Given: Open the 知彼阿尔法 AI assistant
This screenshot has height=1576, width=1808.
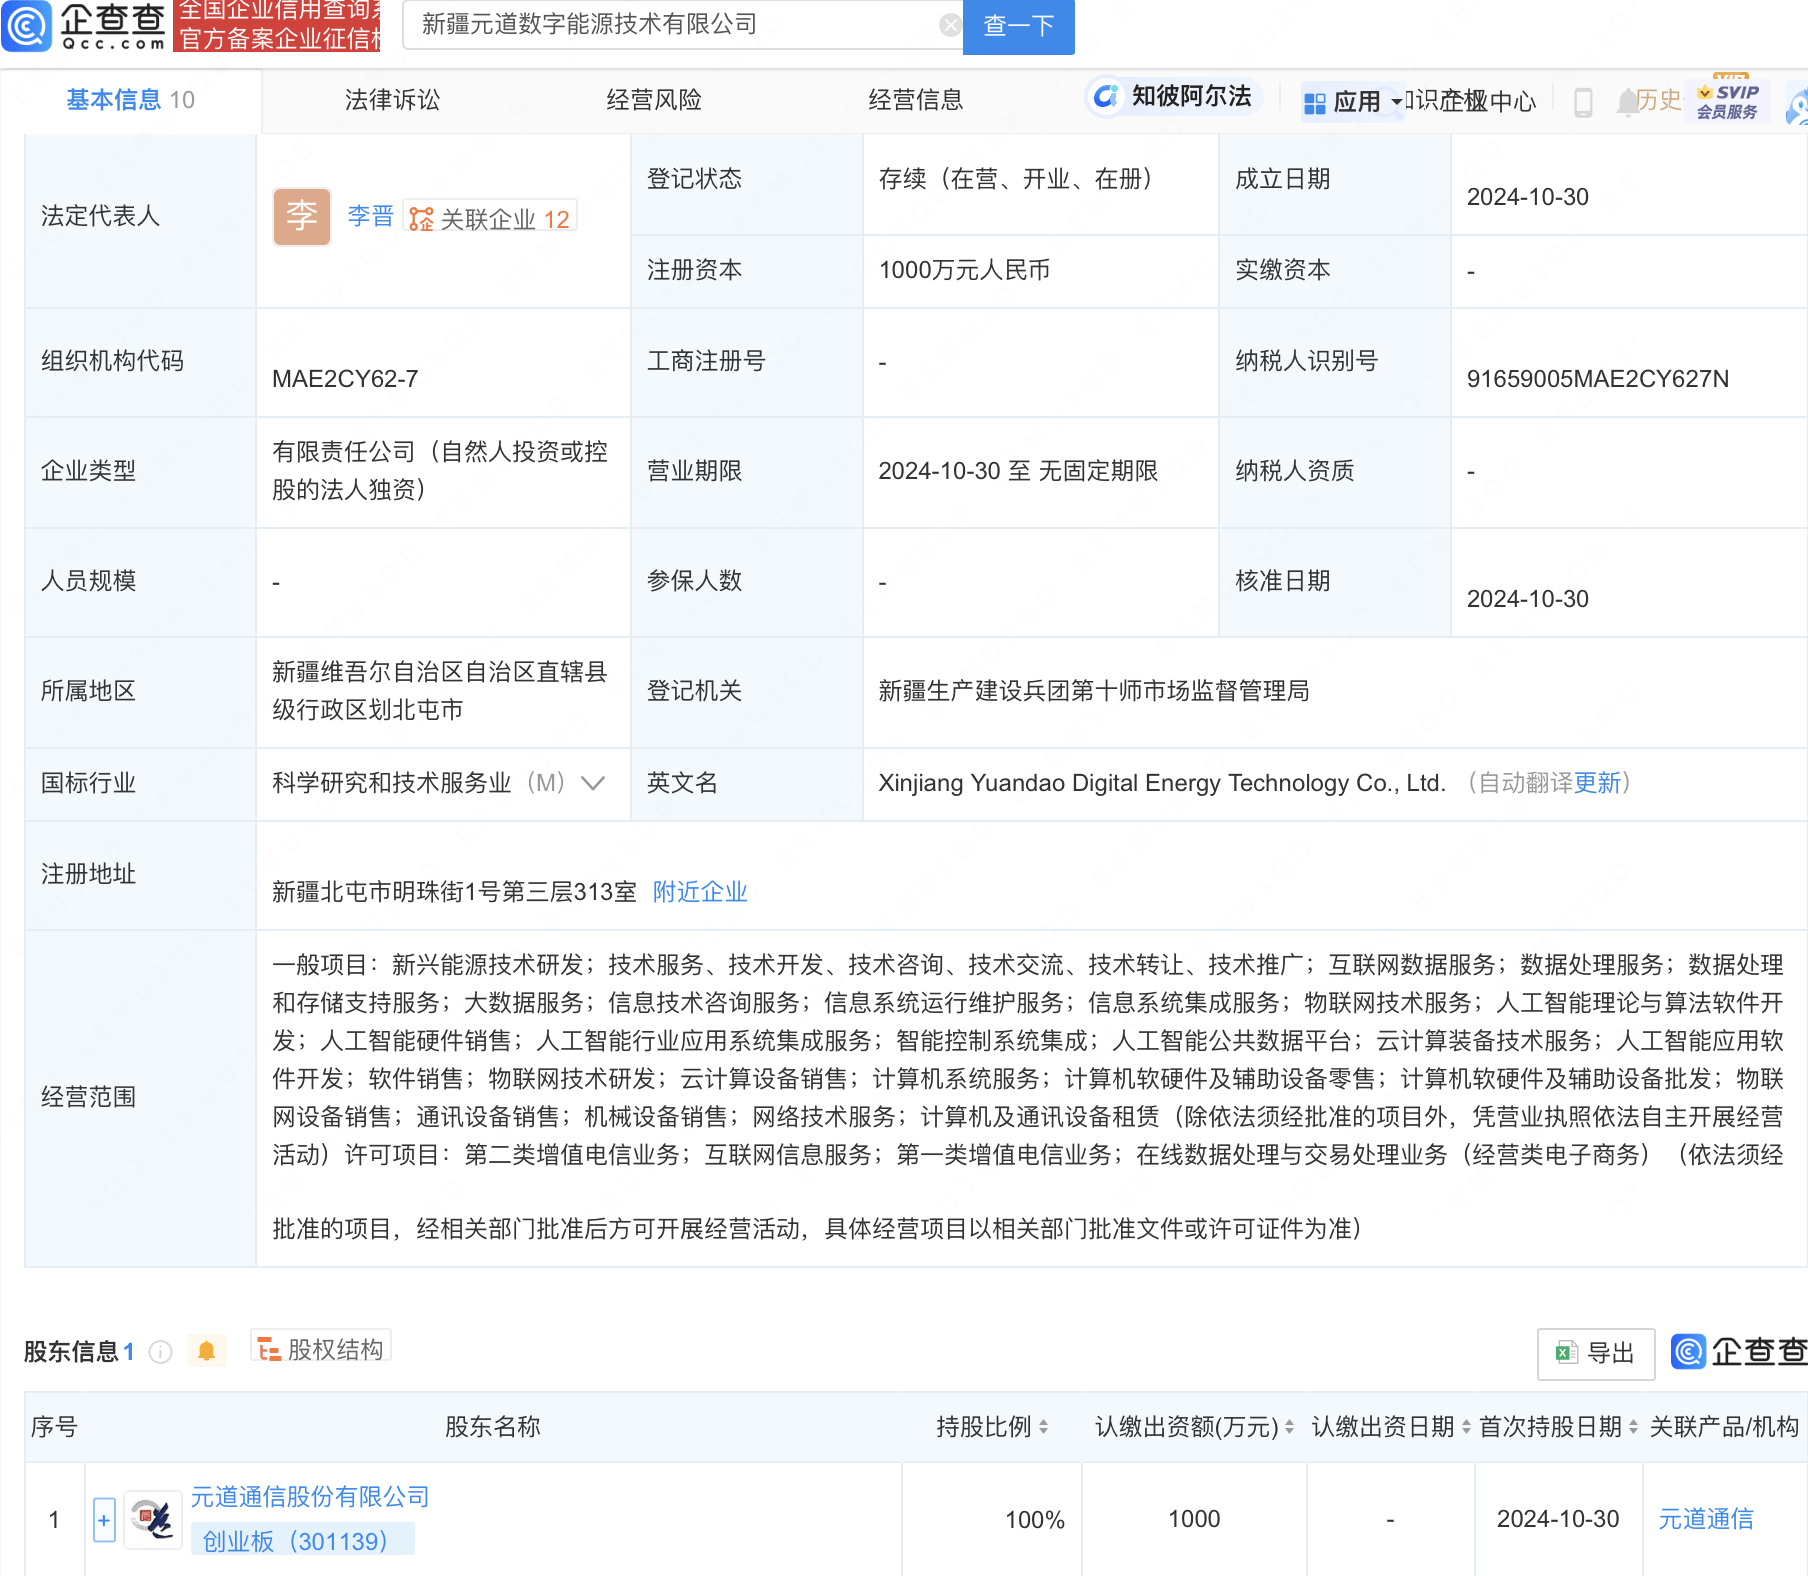Looking at the screenshot, I should click(1172, 96).
